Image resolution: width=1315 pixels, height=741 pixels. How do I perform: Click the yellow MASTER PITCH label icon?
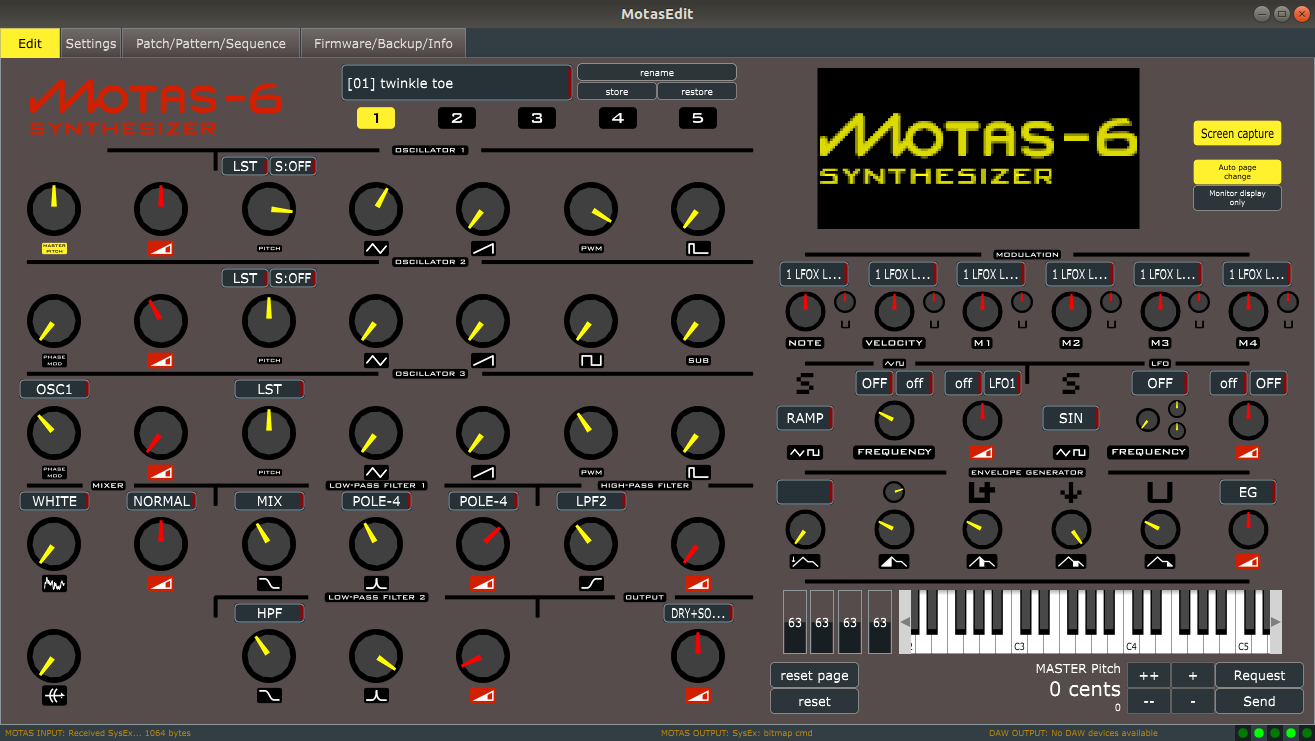tap(54, 248)
